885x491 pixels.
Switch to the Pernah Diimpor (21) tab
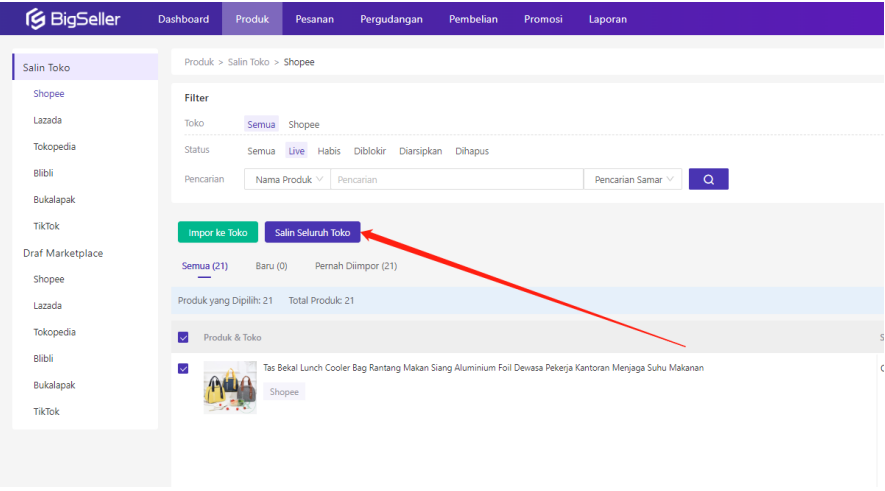(x=355, y=266)
